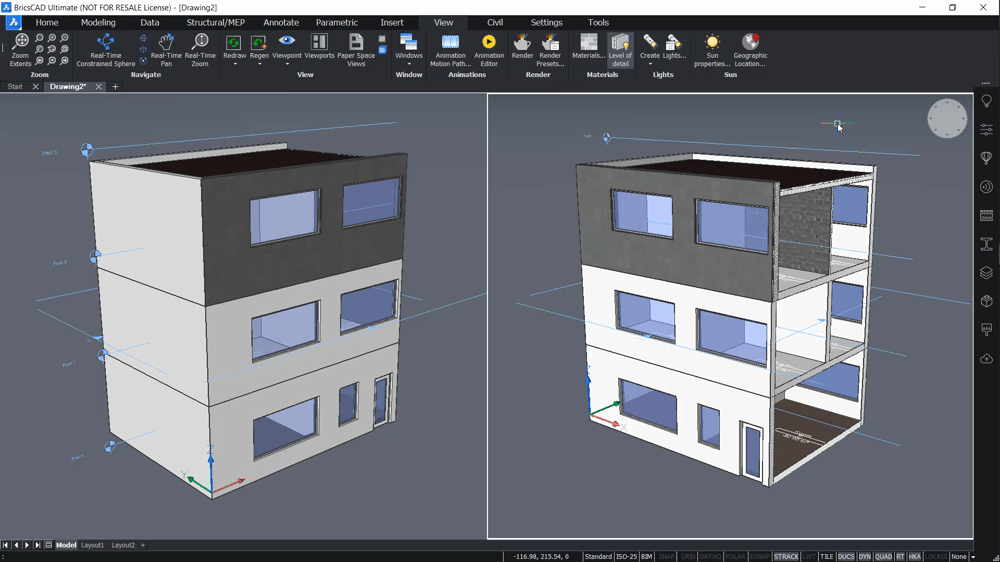Open the Viewports tool
The image size is (1000, 562).
[x=320, y=47]
